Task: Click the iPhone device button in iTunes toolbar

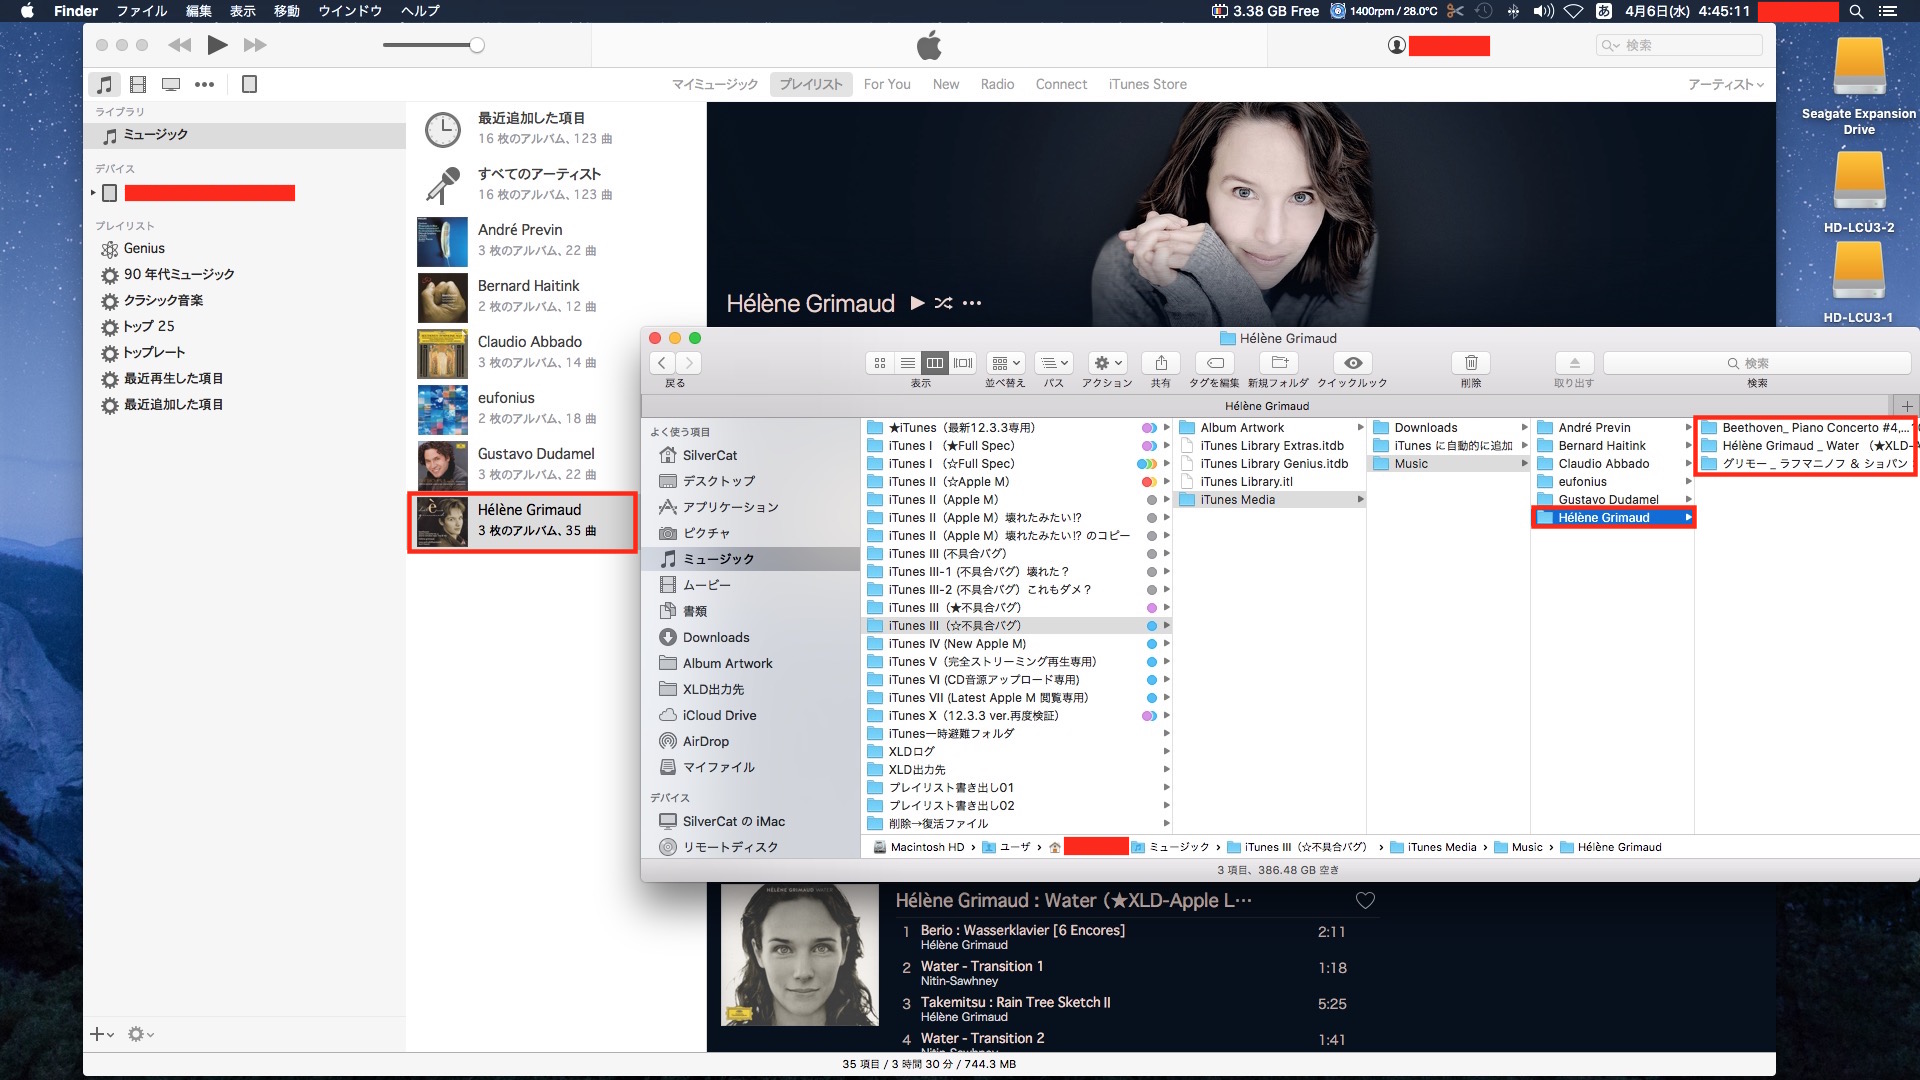Action: click(250, 85)
